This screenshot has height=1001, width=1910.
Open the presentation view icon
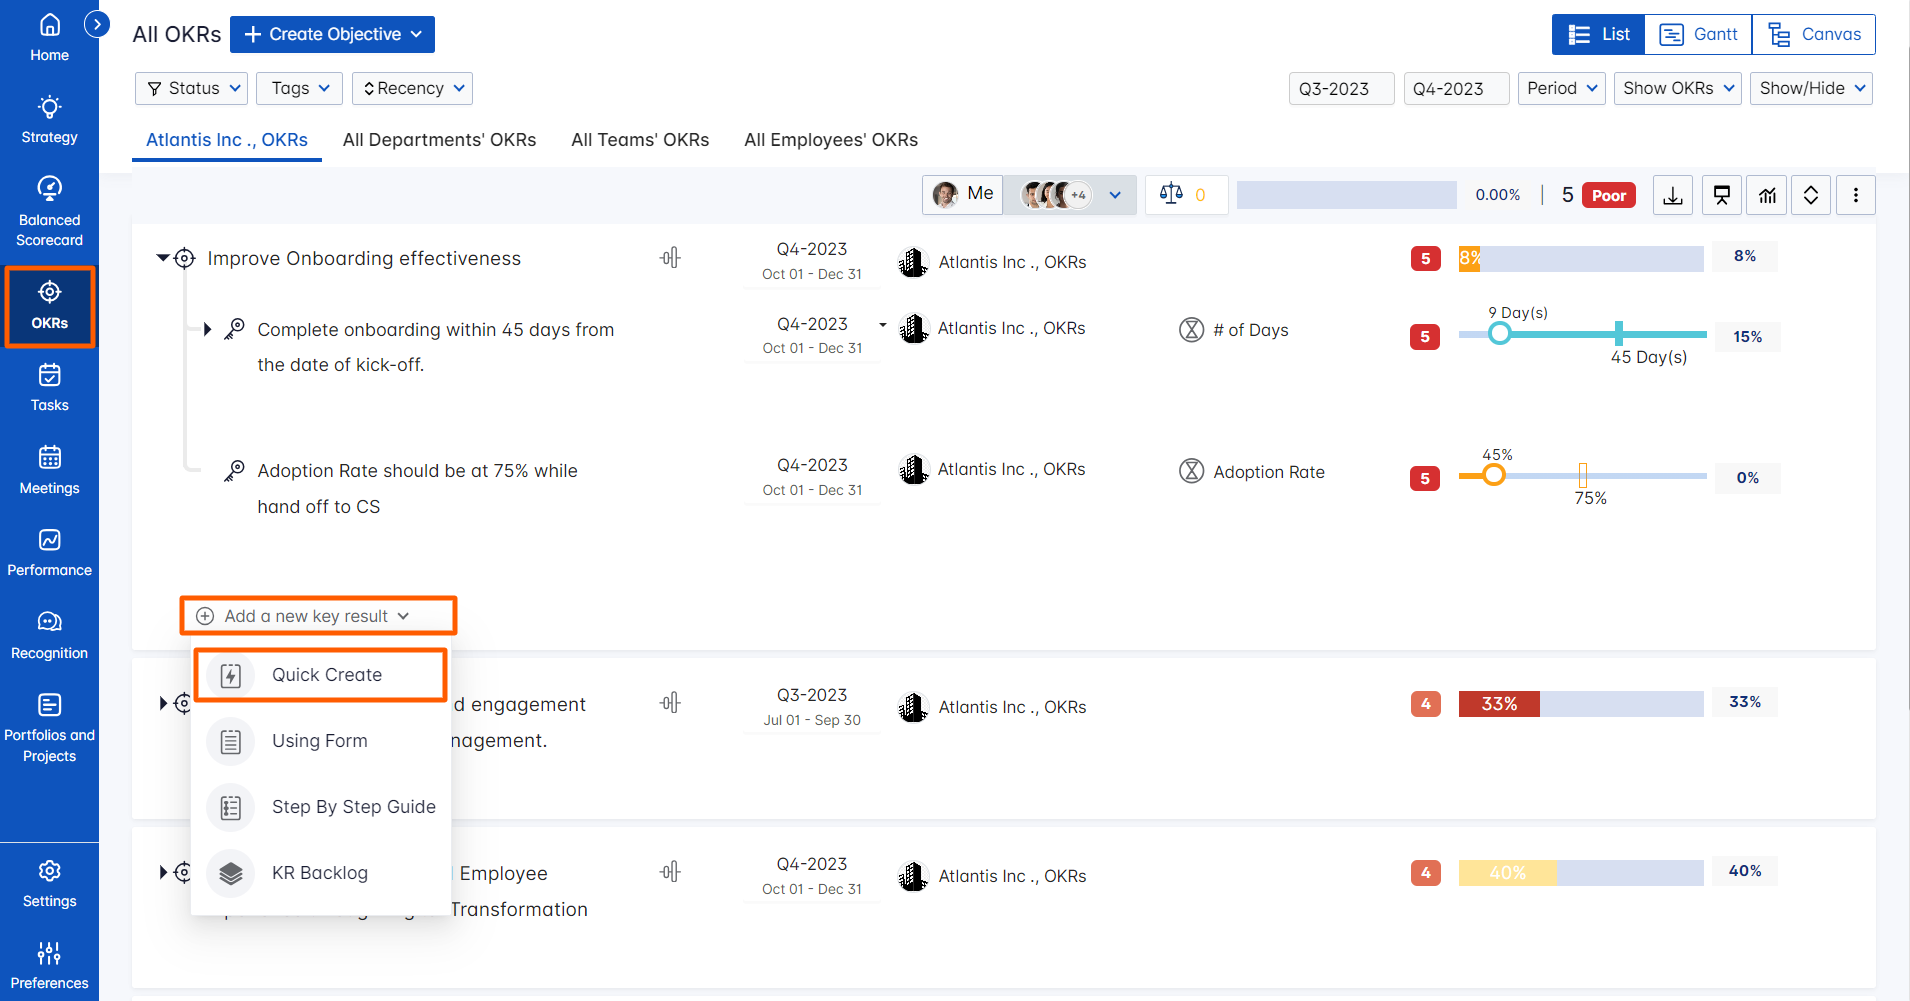pyautogui.click(x=1721, y=194)
